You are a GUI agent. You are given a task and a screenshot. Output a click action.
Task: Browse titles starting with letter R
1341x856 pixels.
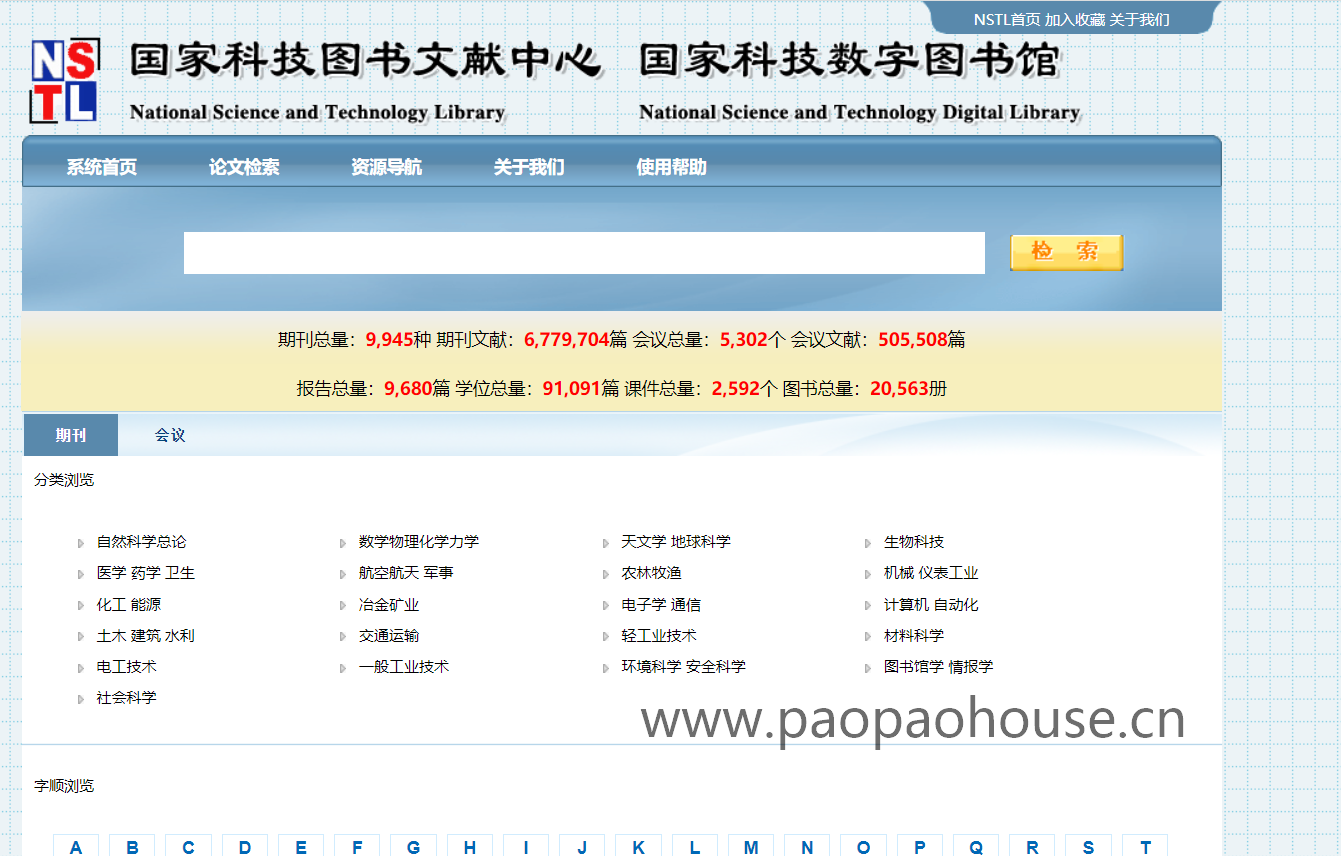tap(1032, 847)
